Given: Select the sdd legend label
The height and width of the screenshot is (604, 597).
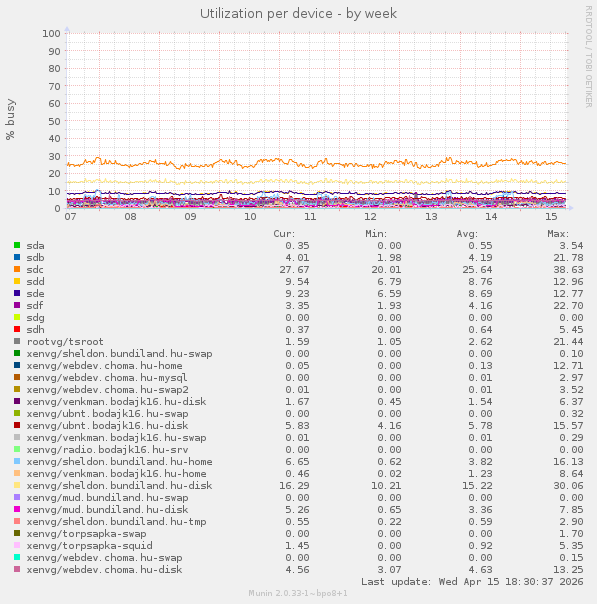Looking at the screenshot, I should (x=35, y=282).
